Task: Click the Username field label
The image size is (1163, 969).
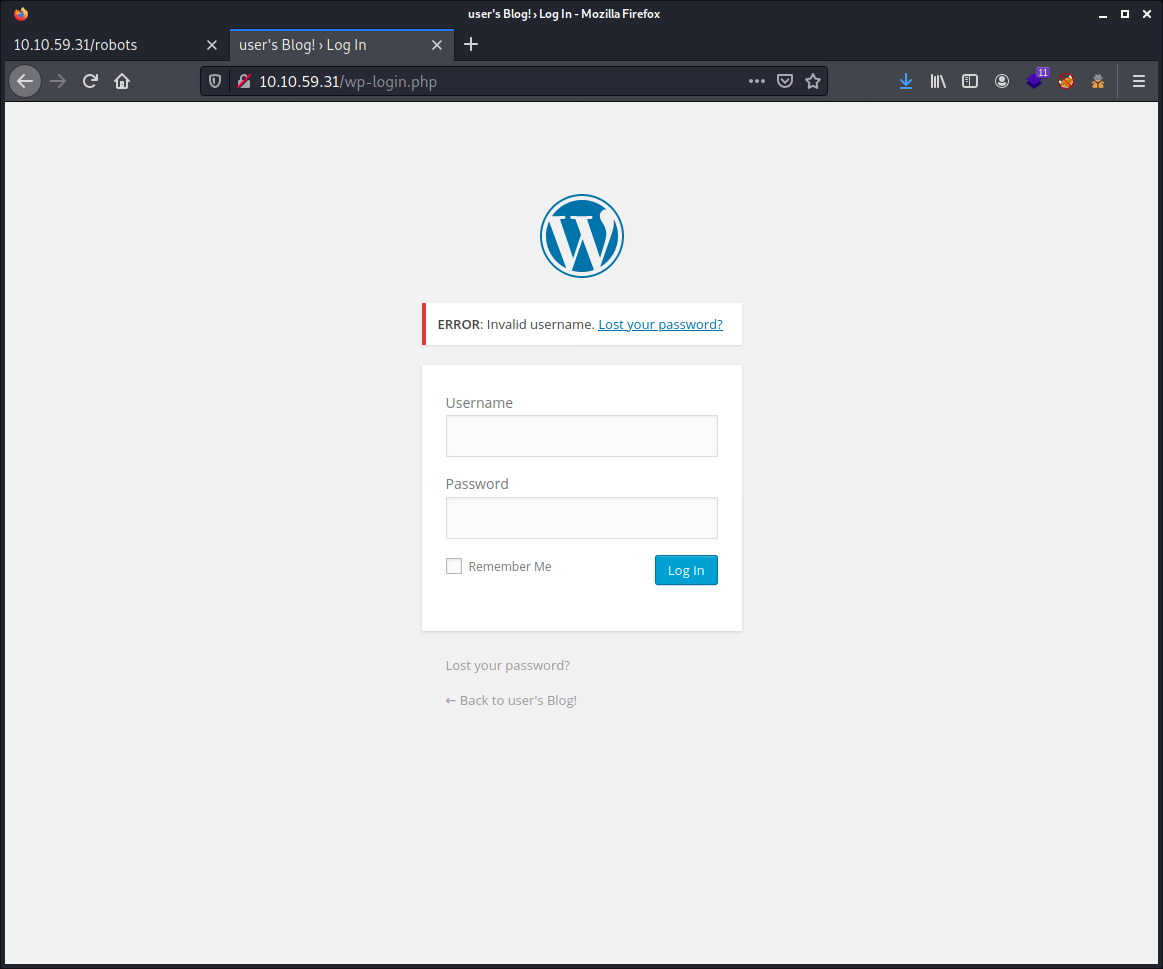Action: click(479, 403)
